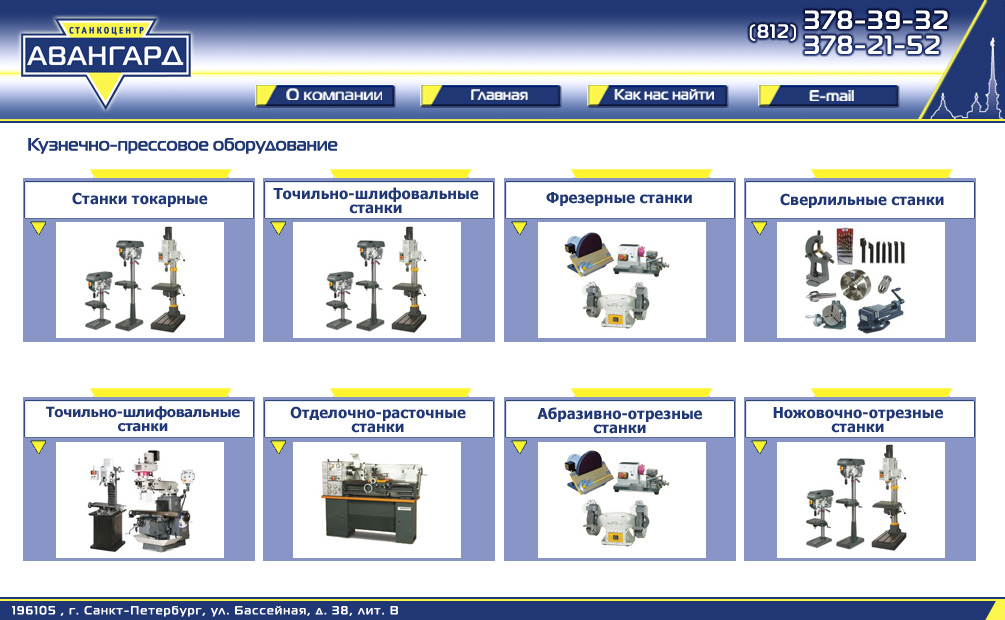Click the Абразивно-отрезные станки grinder thumbnail
This screenshot has height=620, width=1005.
[621, 499]
